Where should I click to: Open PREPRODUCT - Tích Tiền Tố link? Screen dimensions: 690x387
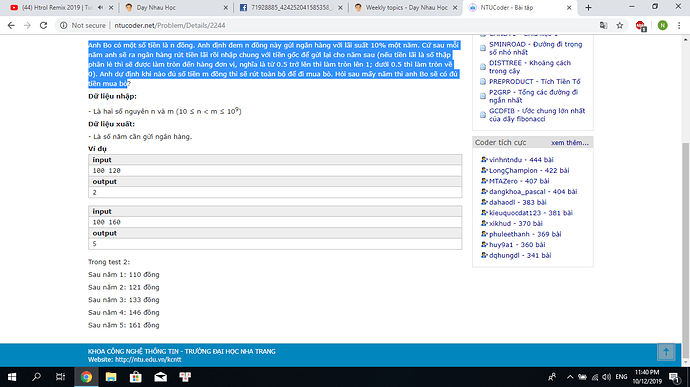pyautogui.click(x=535, y=81)
